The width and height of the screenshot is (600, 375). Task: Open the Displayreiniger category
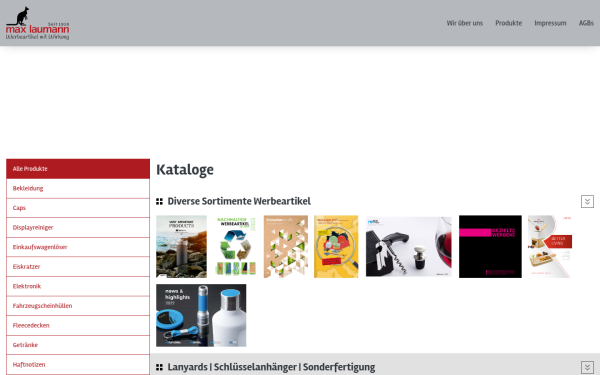click(78, 227)
